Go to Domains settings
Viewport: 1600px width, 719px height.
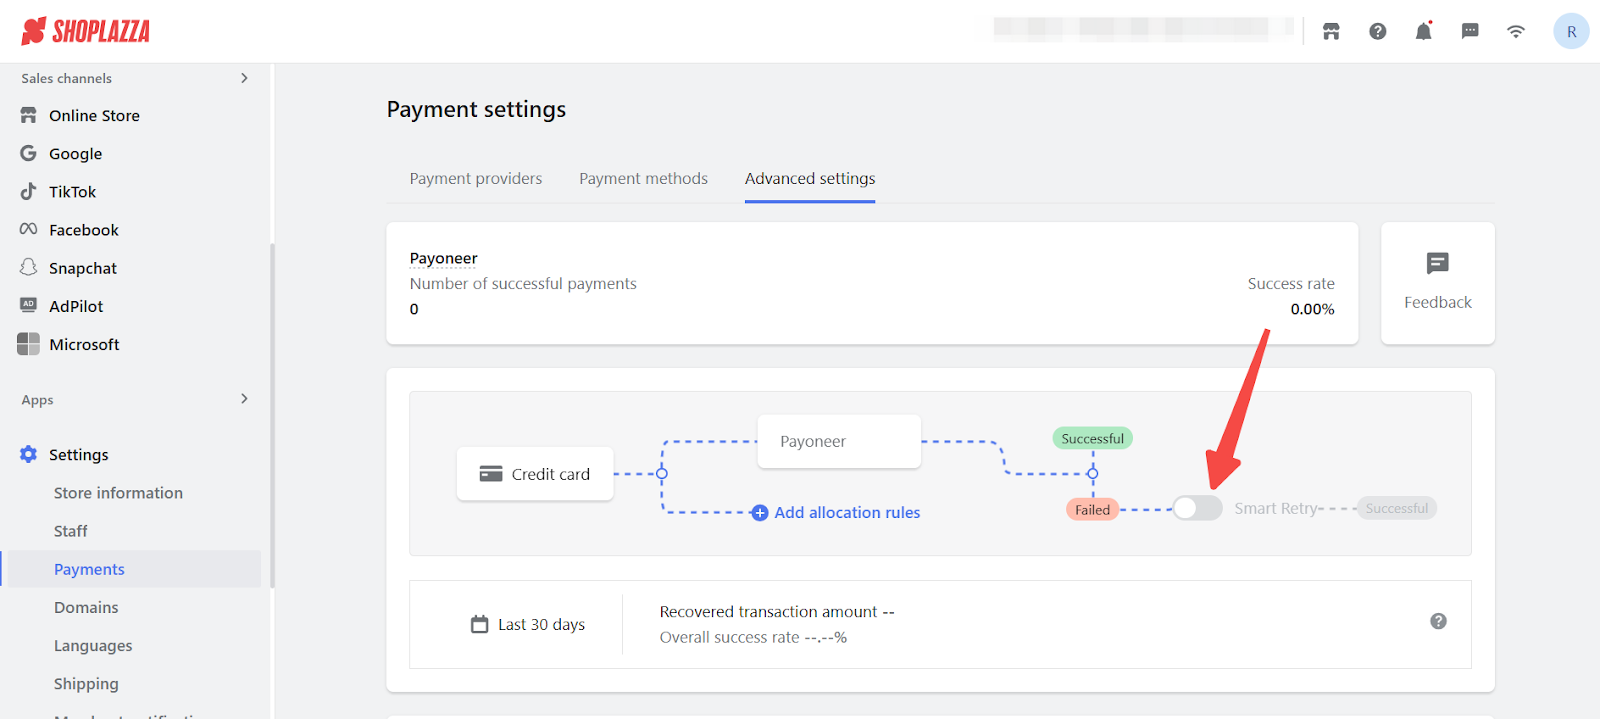(86, 607)
